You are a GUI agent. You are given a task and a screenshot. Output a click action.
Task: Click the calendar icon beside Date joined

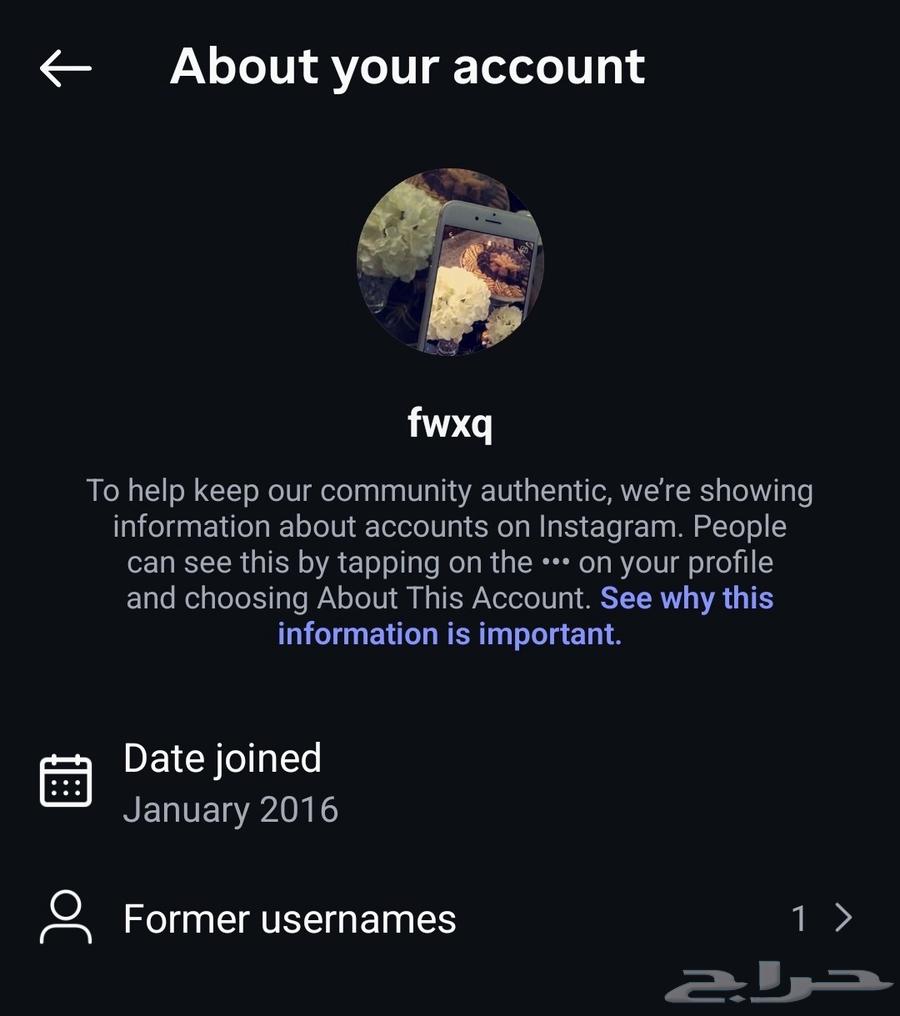(65, 781)
